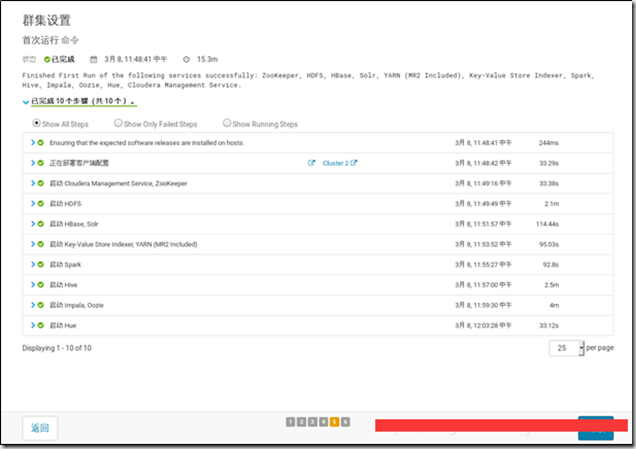Expand the 启动 Spark step

tap(33, 264)
